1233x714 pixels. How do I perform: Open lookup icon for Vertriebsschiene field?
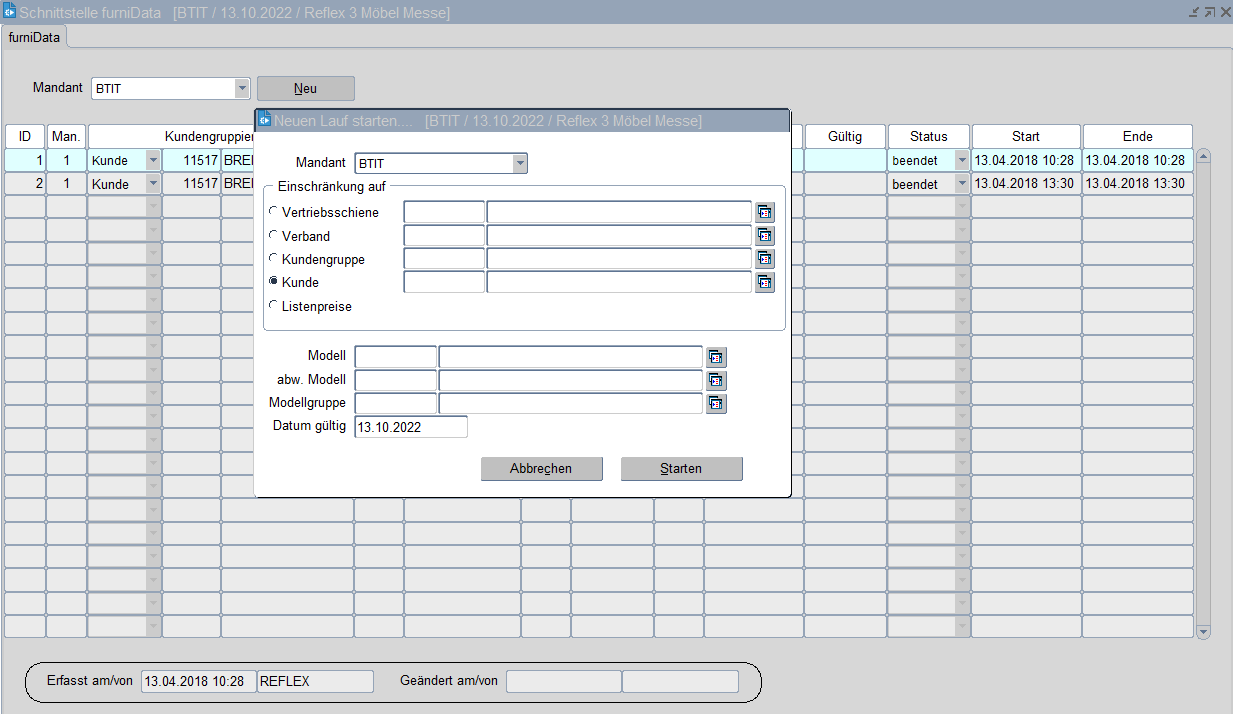764,212
